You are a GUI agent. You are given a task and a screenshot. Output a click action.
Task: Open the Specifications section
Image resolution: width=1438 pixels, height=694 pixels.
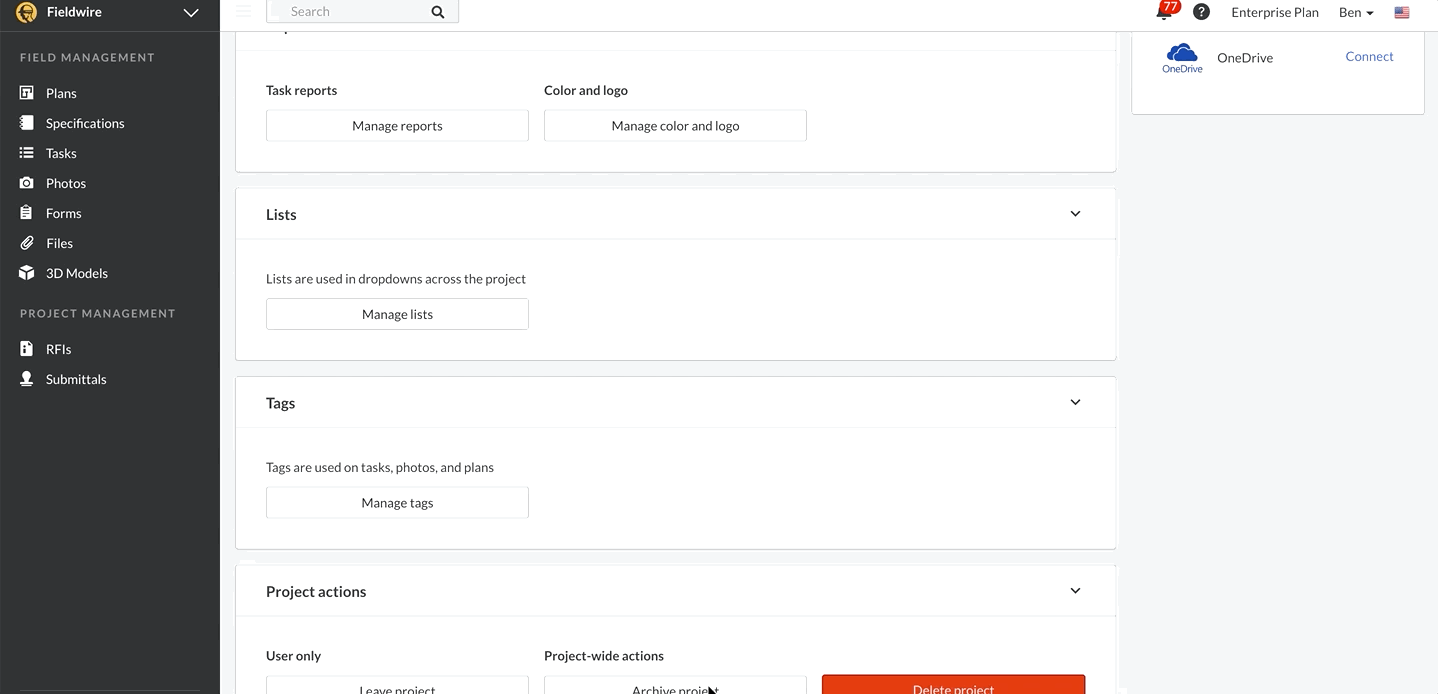[83, 122]
